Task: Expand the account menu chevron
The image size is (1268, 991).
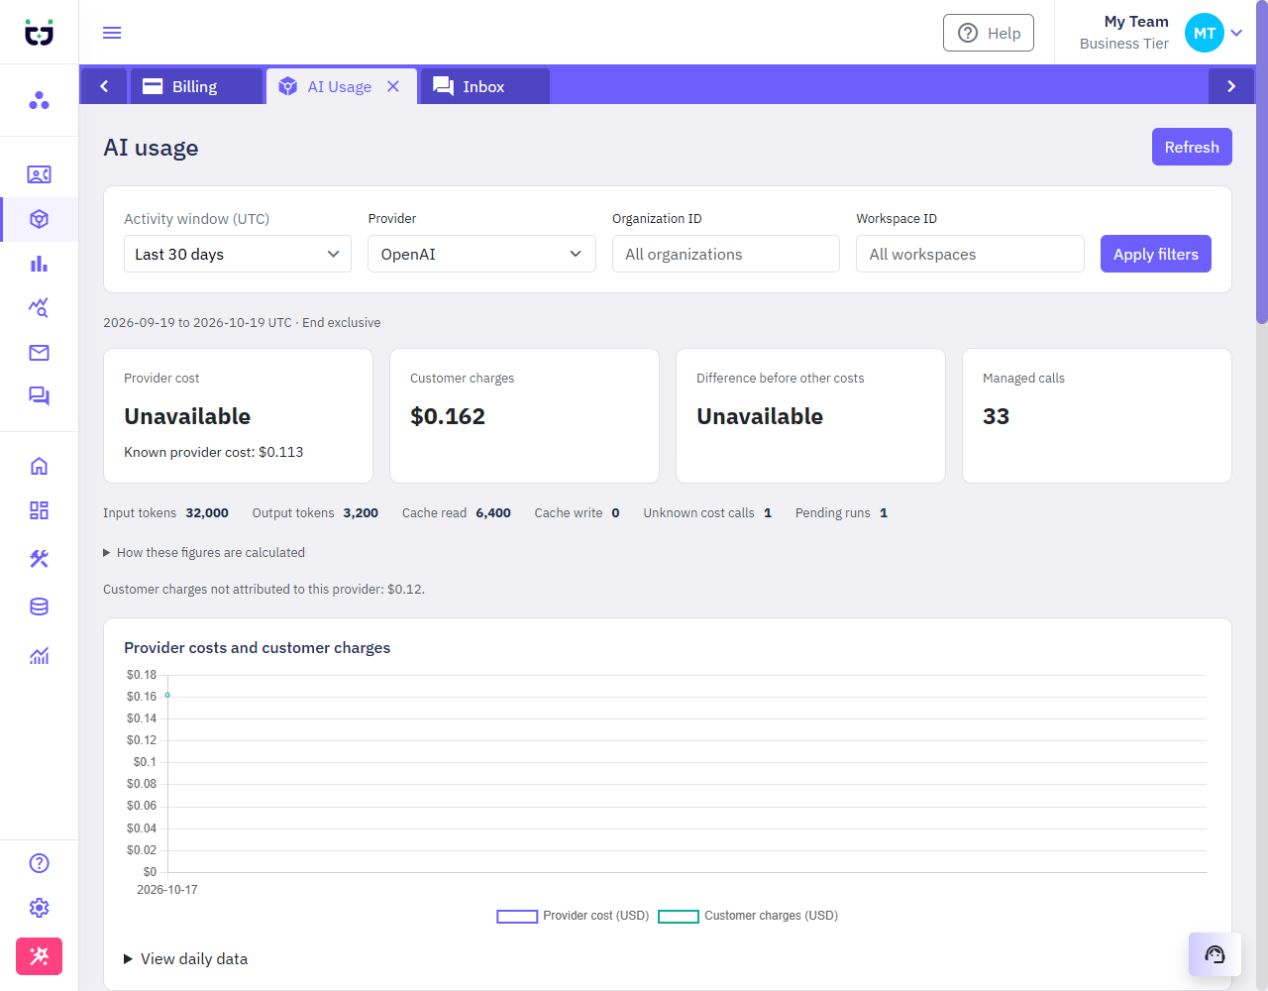Action: pyautogui.click(x=1237, y=33)
